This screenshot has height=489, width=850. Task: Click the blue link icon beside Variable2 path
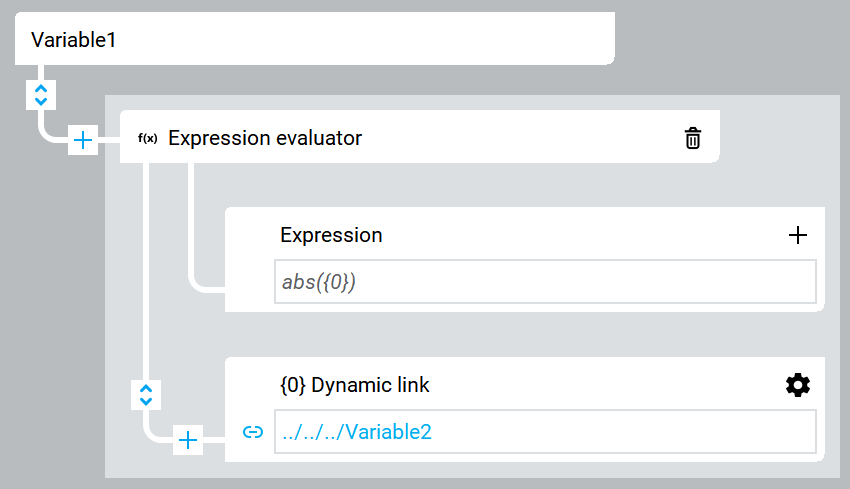tap(253, 432)
